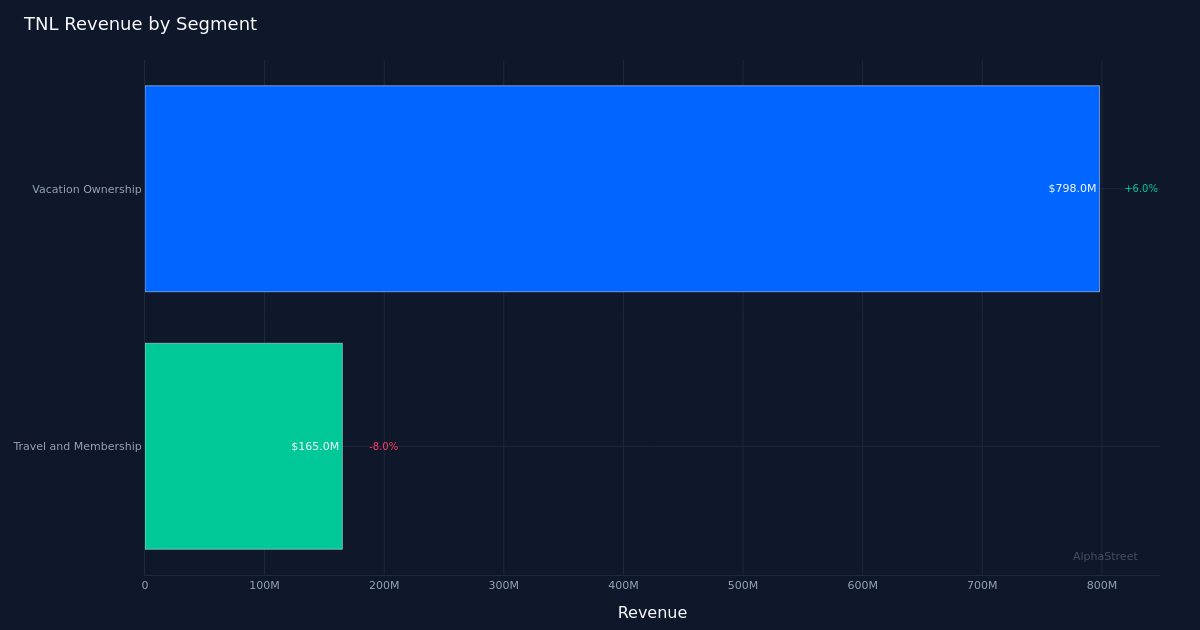The height and width of the screenshot is (630, 1200).
Task: Select the 400M axis tick label
Action: tap(623, 585)
